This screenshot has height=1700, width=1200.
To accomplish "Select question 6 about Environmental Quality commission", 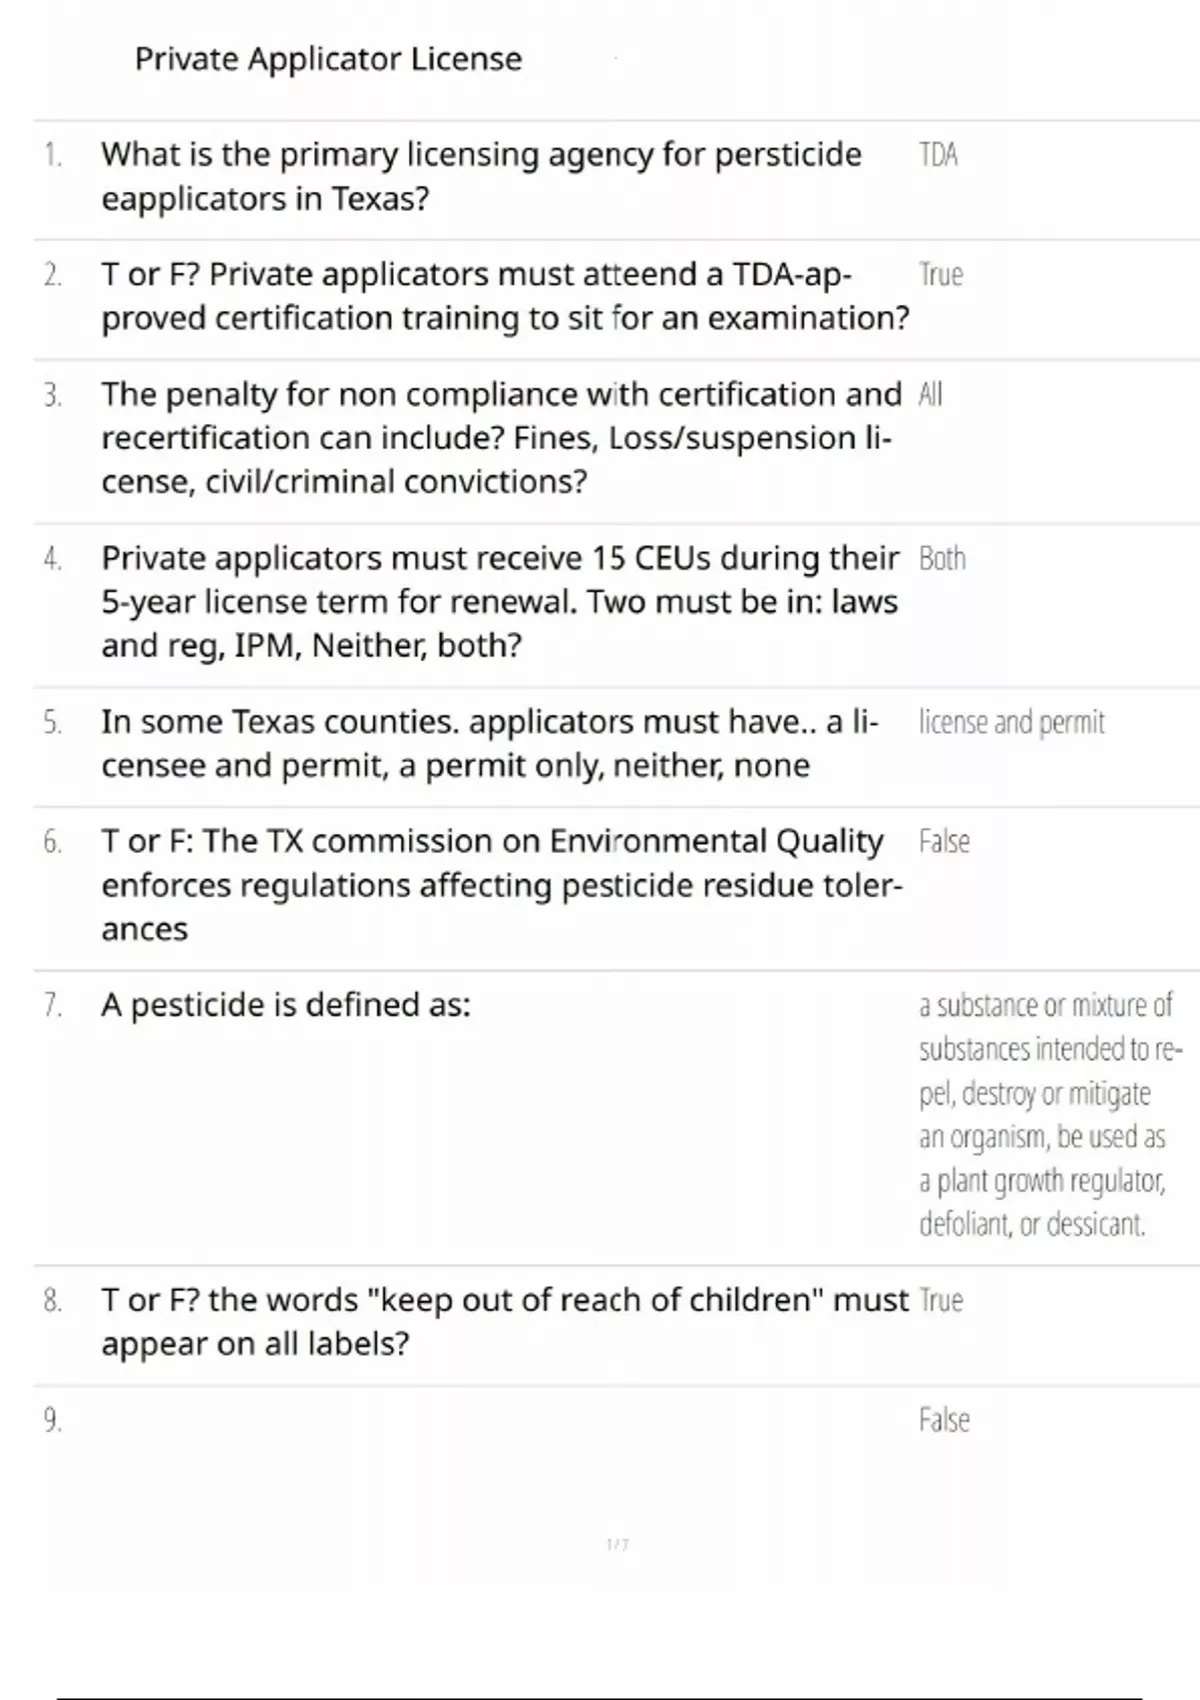I will pos(501,885).
